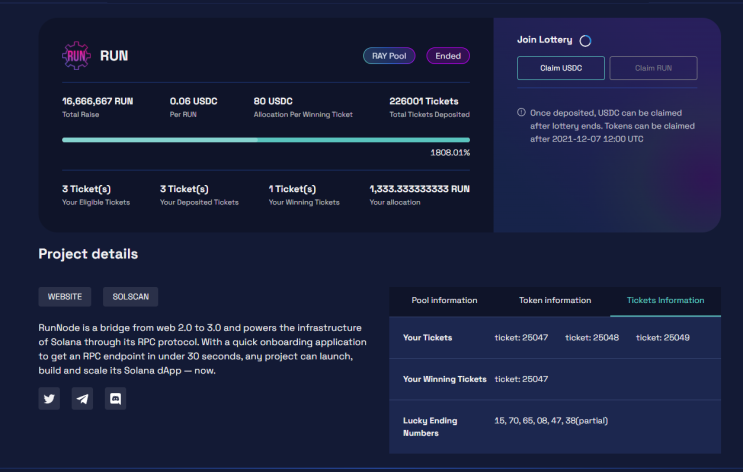Image resolution: width=743 pixels, height=472 pixels.
Task: Click the Your Tickets row label
Action: click(427, 338)
